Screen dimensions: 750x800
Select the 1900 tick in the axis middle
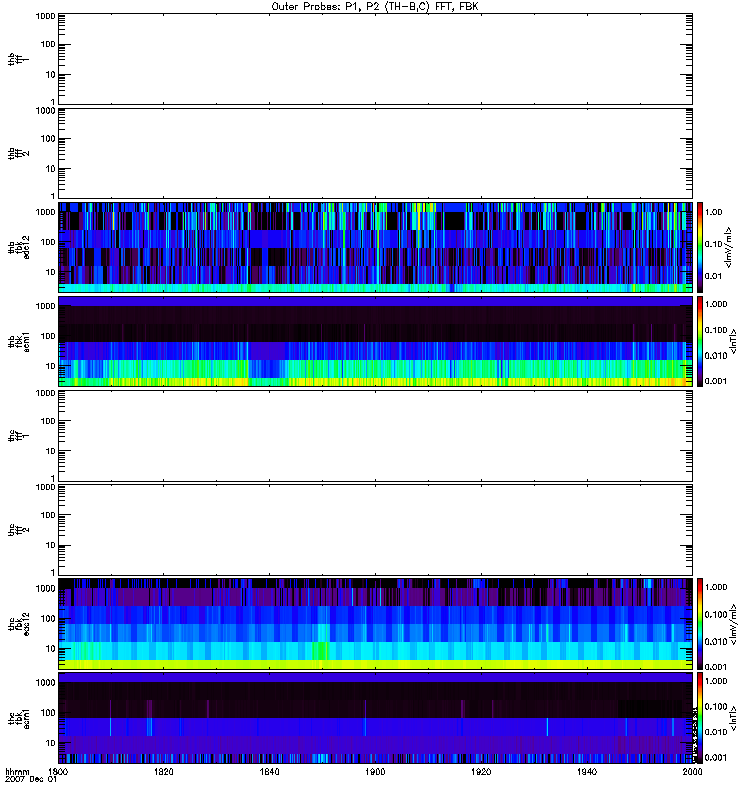point(375,772)
